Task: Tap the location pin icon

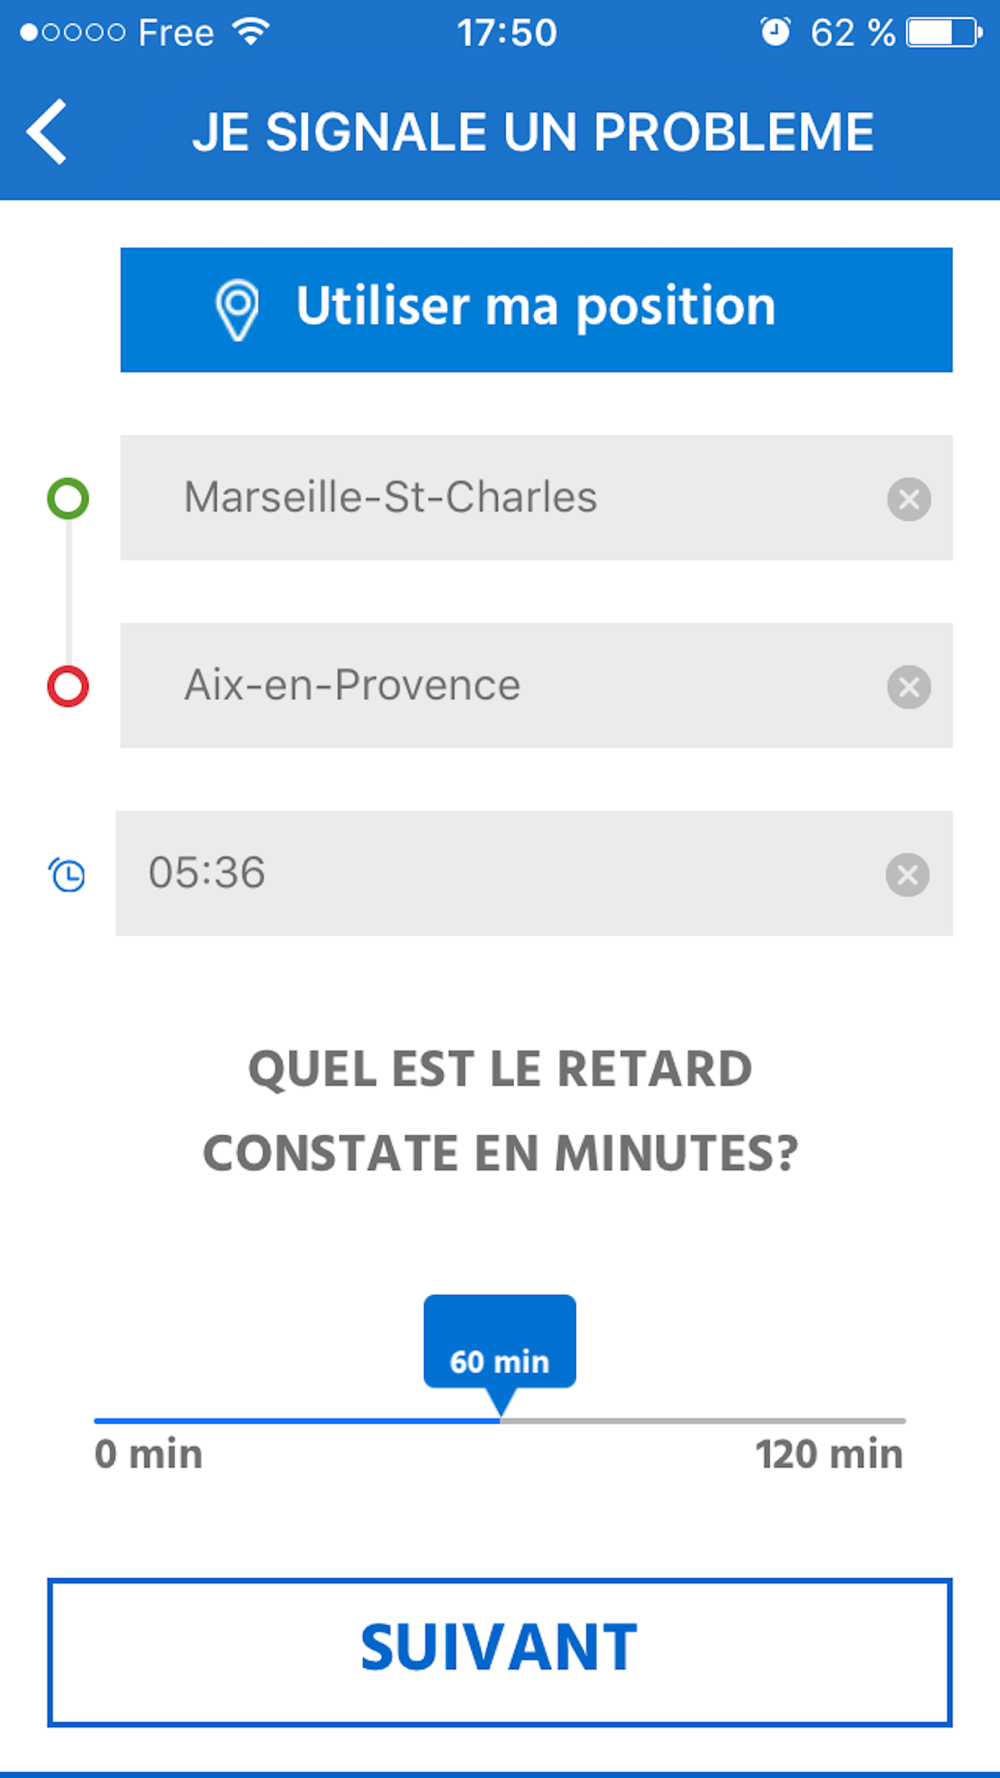Action: [237, 310]
